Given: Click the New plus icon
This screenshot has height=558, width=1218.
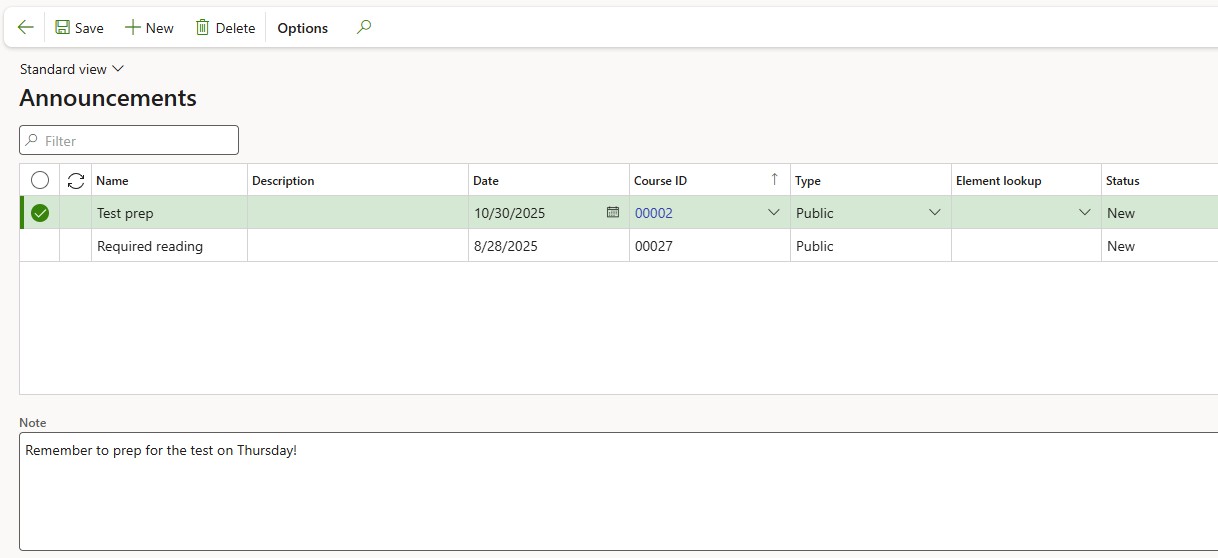Looking at the screenshot, I should [x=132, y=28].
